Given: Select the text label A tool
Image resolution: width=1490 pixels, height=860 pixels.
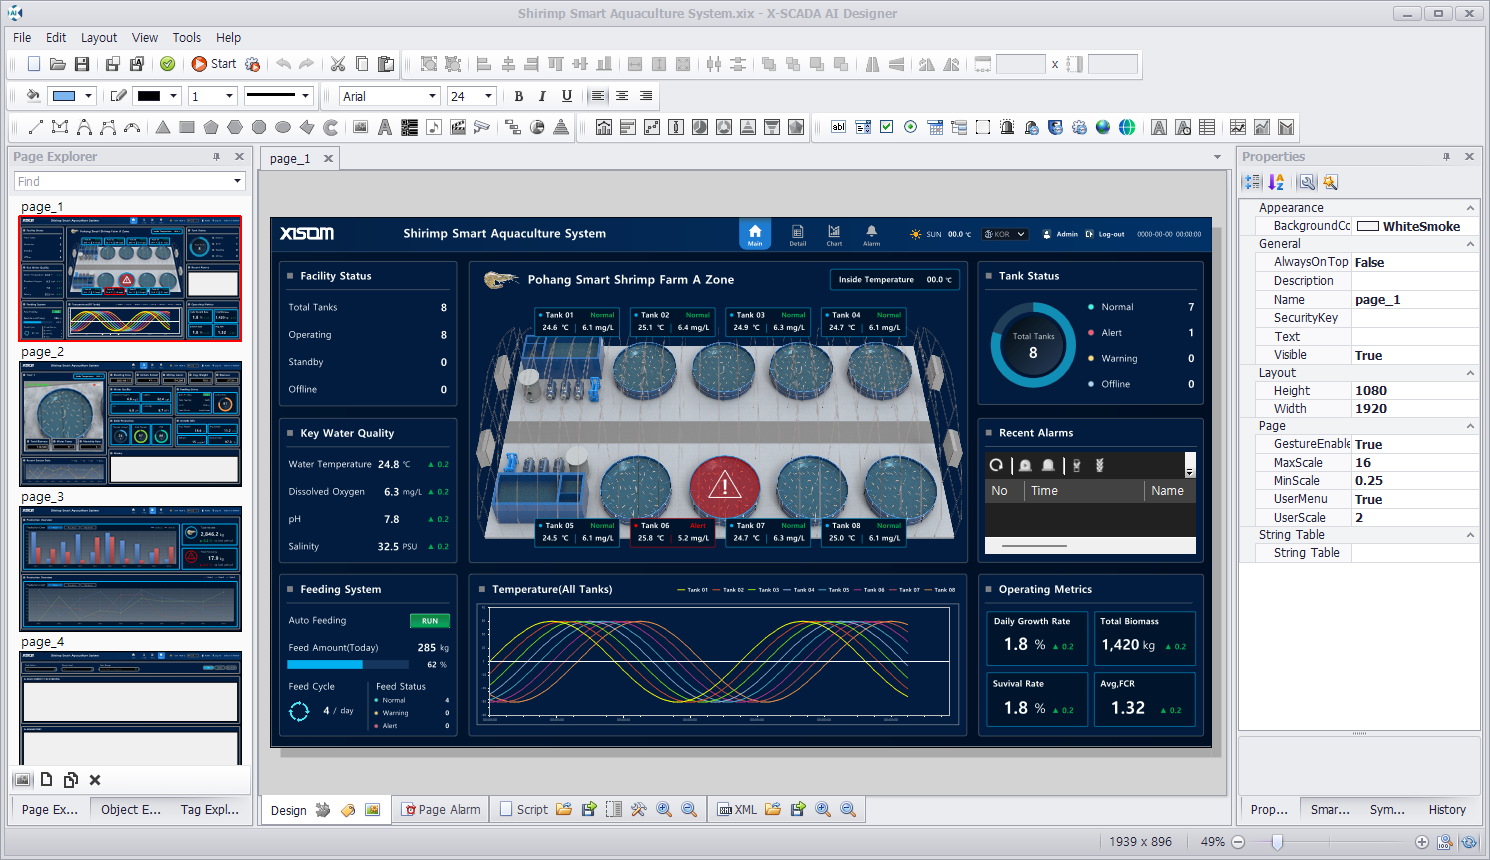Looking at the screenshot, I should click(385, 127).
